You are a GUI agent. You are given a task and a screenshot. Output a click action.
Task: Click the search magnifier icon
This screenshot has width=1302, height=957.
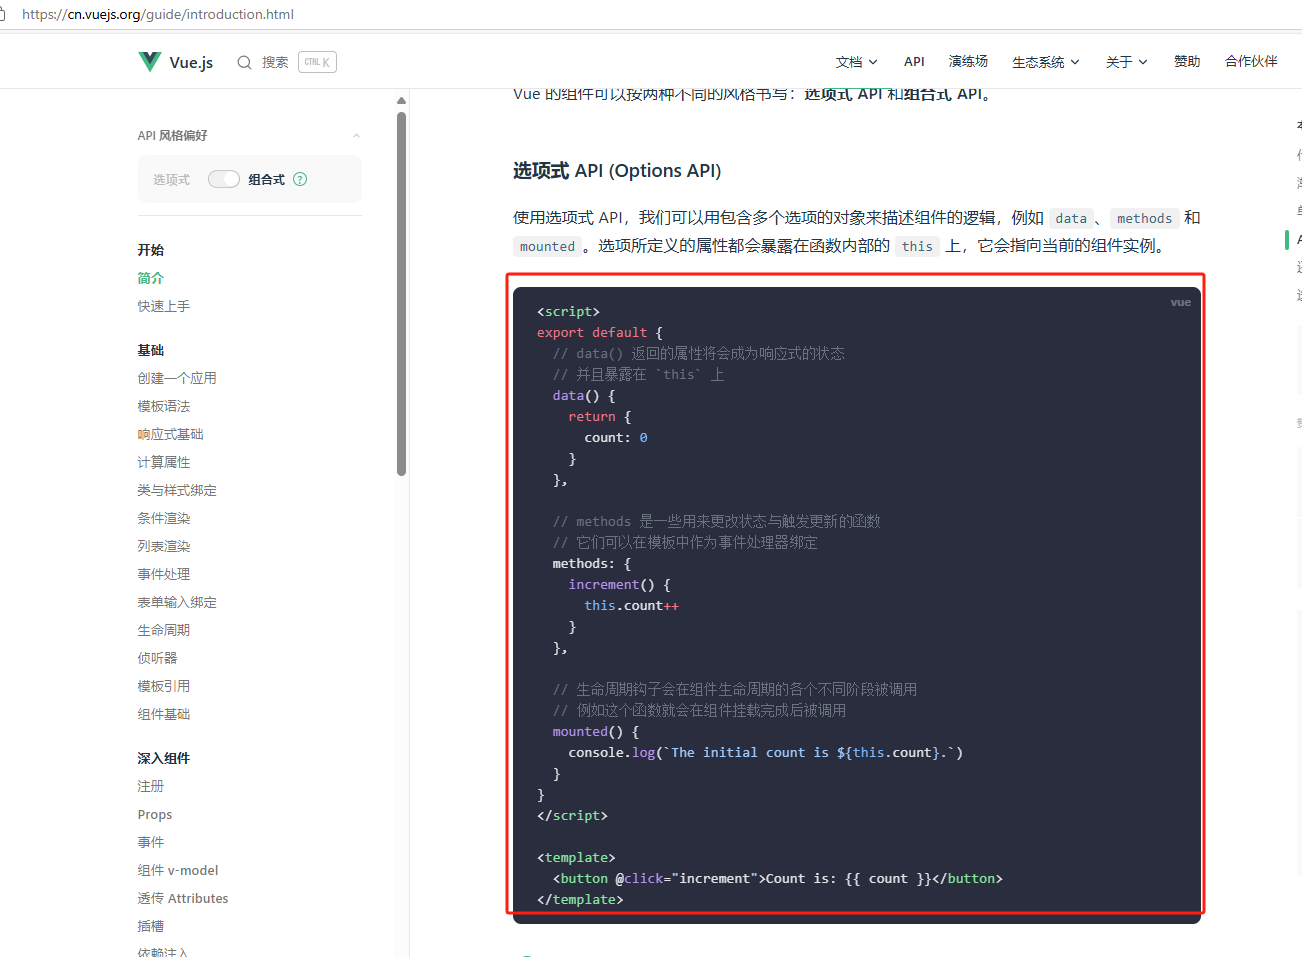coord(244,62)
